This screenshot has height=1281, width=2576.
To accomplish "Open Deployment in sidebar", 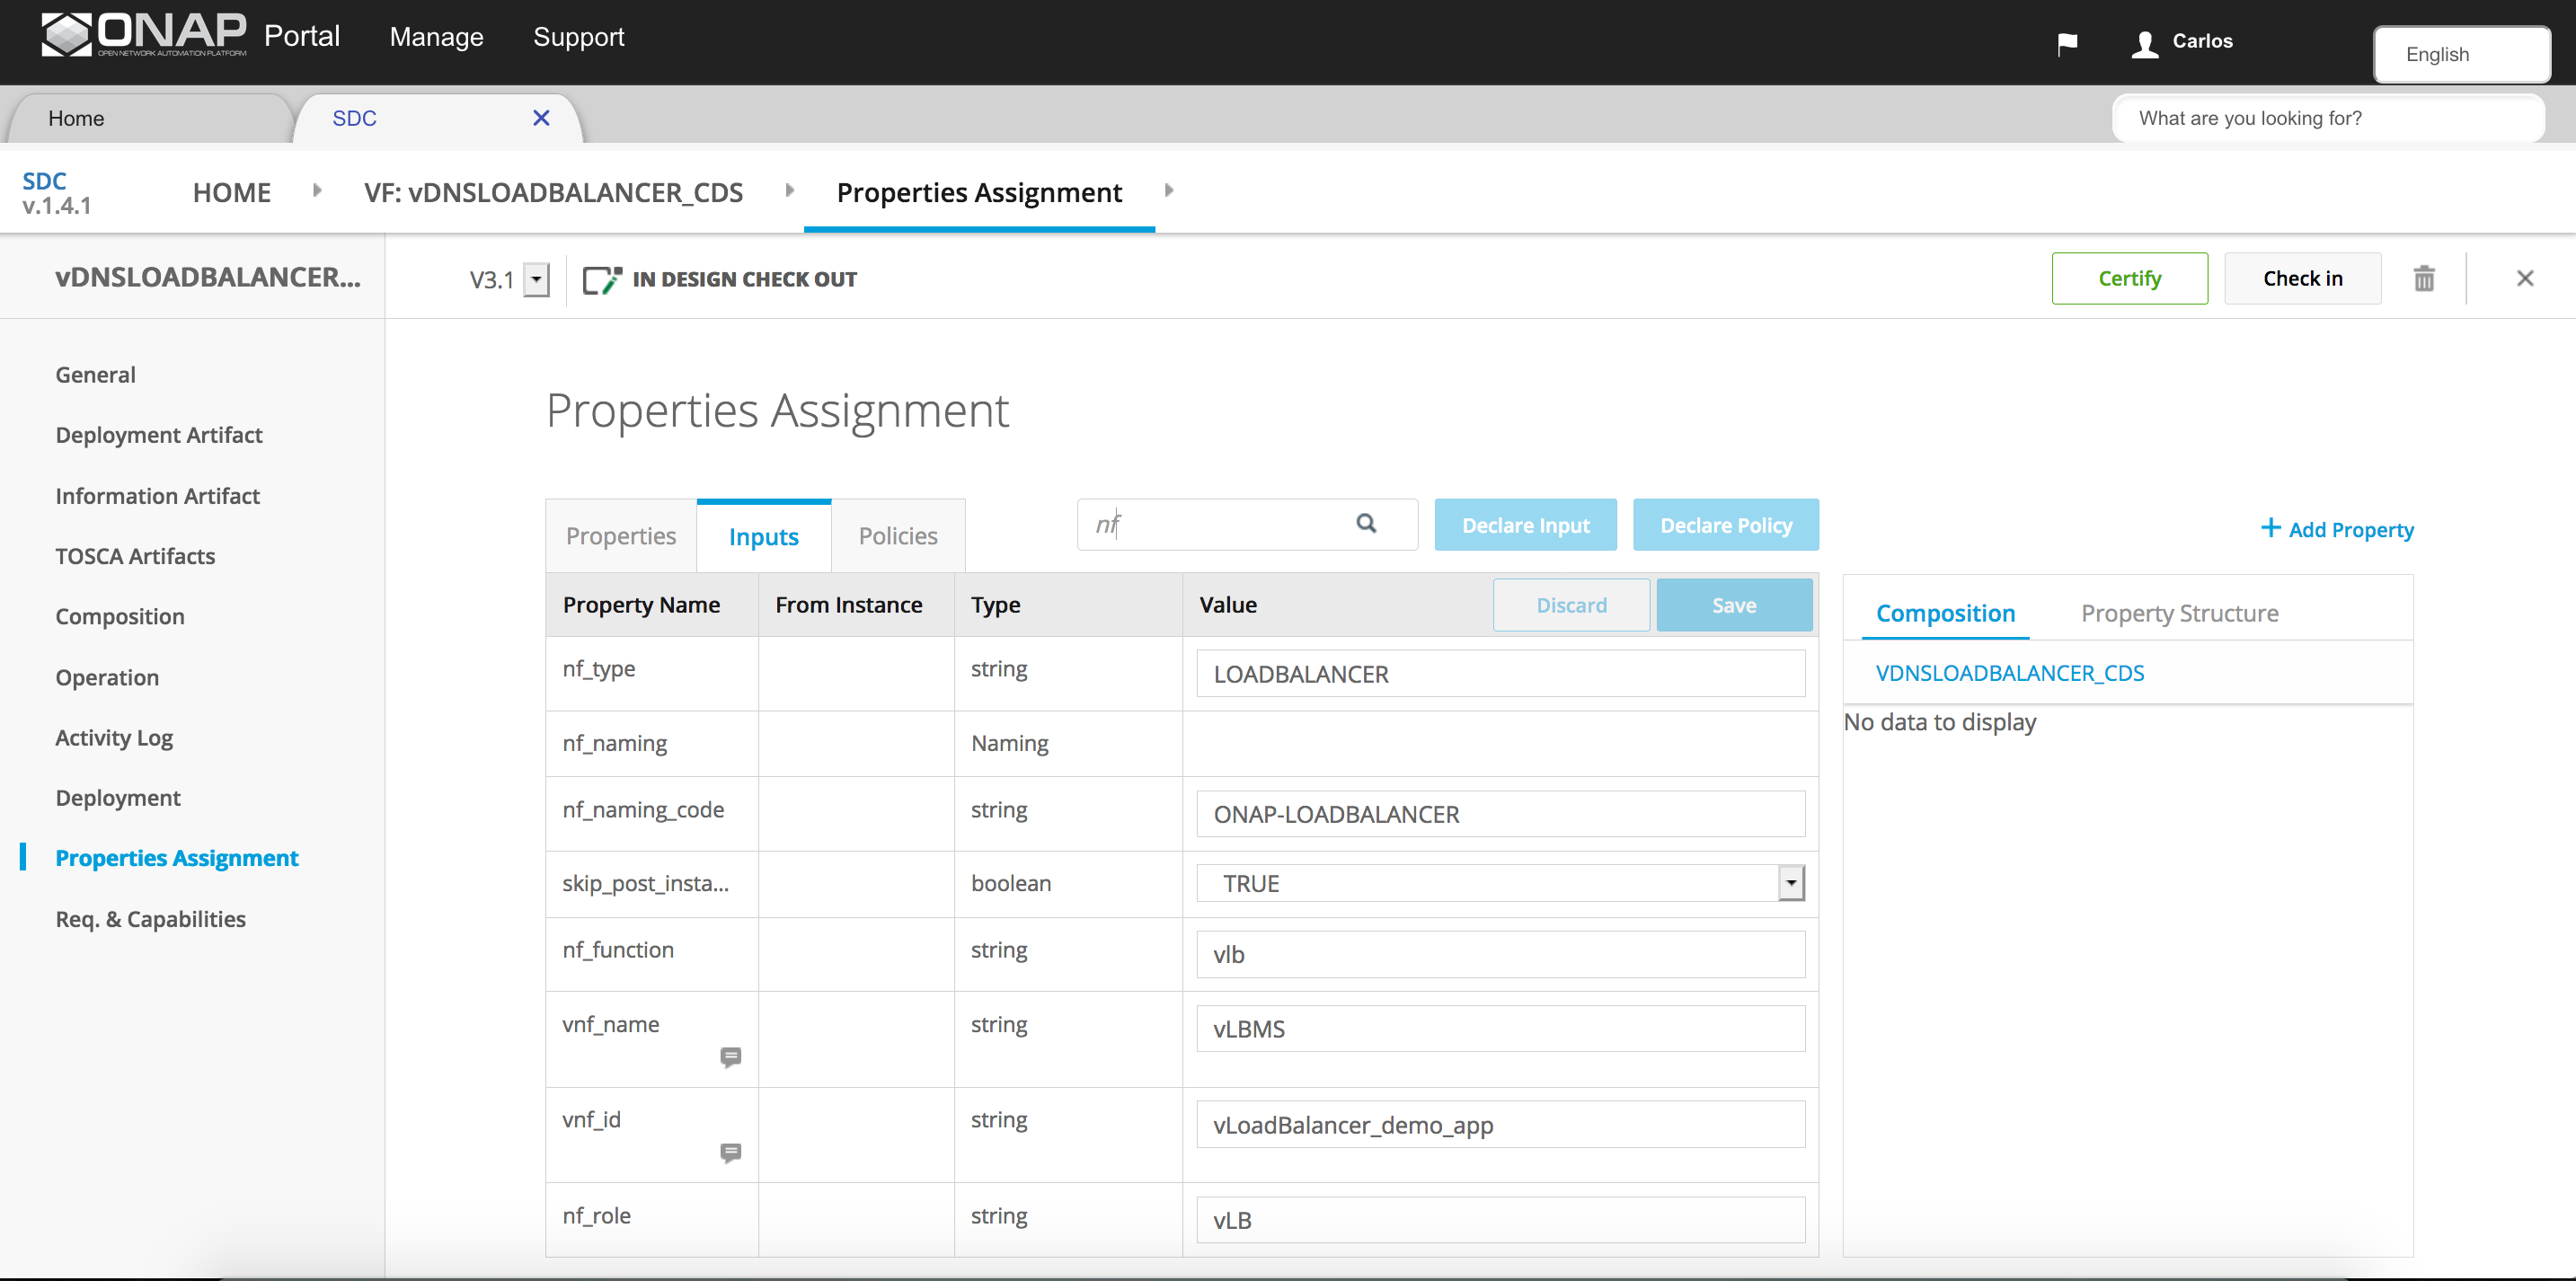I will point(118,798).
